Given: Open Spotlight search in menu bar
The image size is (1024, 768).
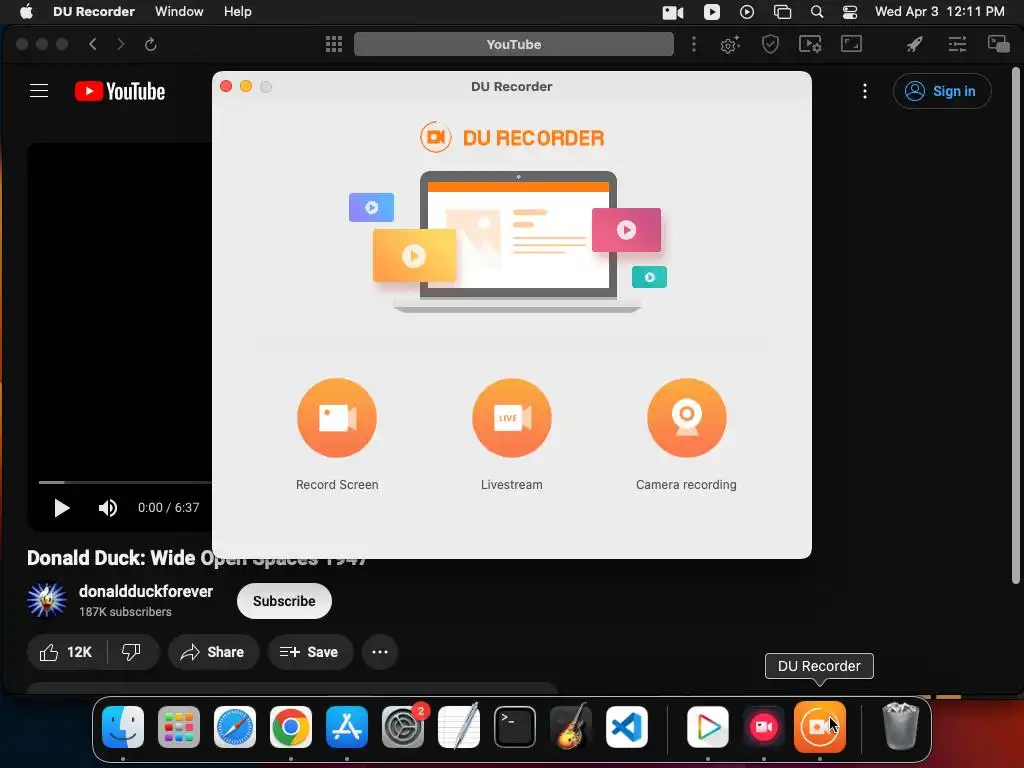Looking at the screenshot, I should pyautogui.click(x=817, y=12).
